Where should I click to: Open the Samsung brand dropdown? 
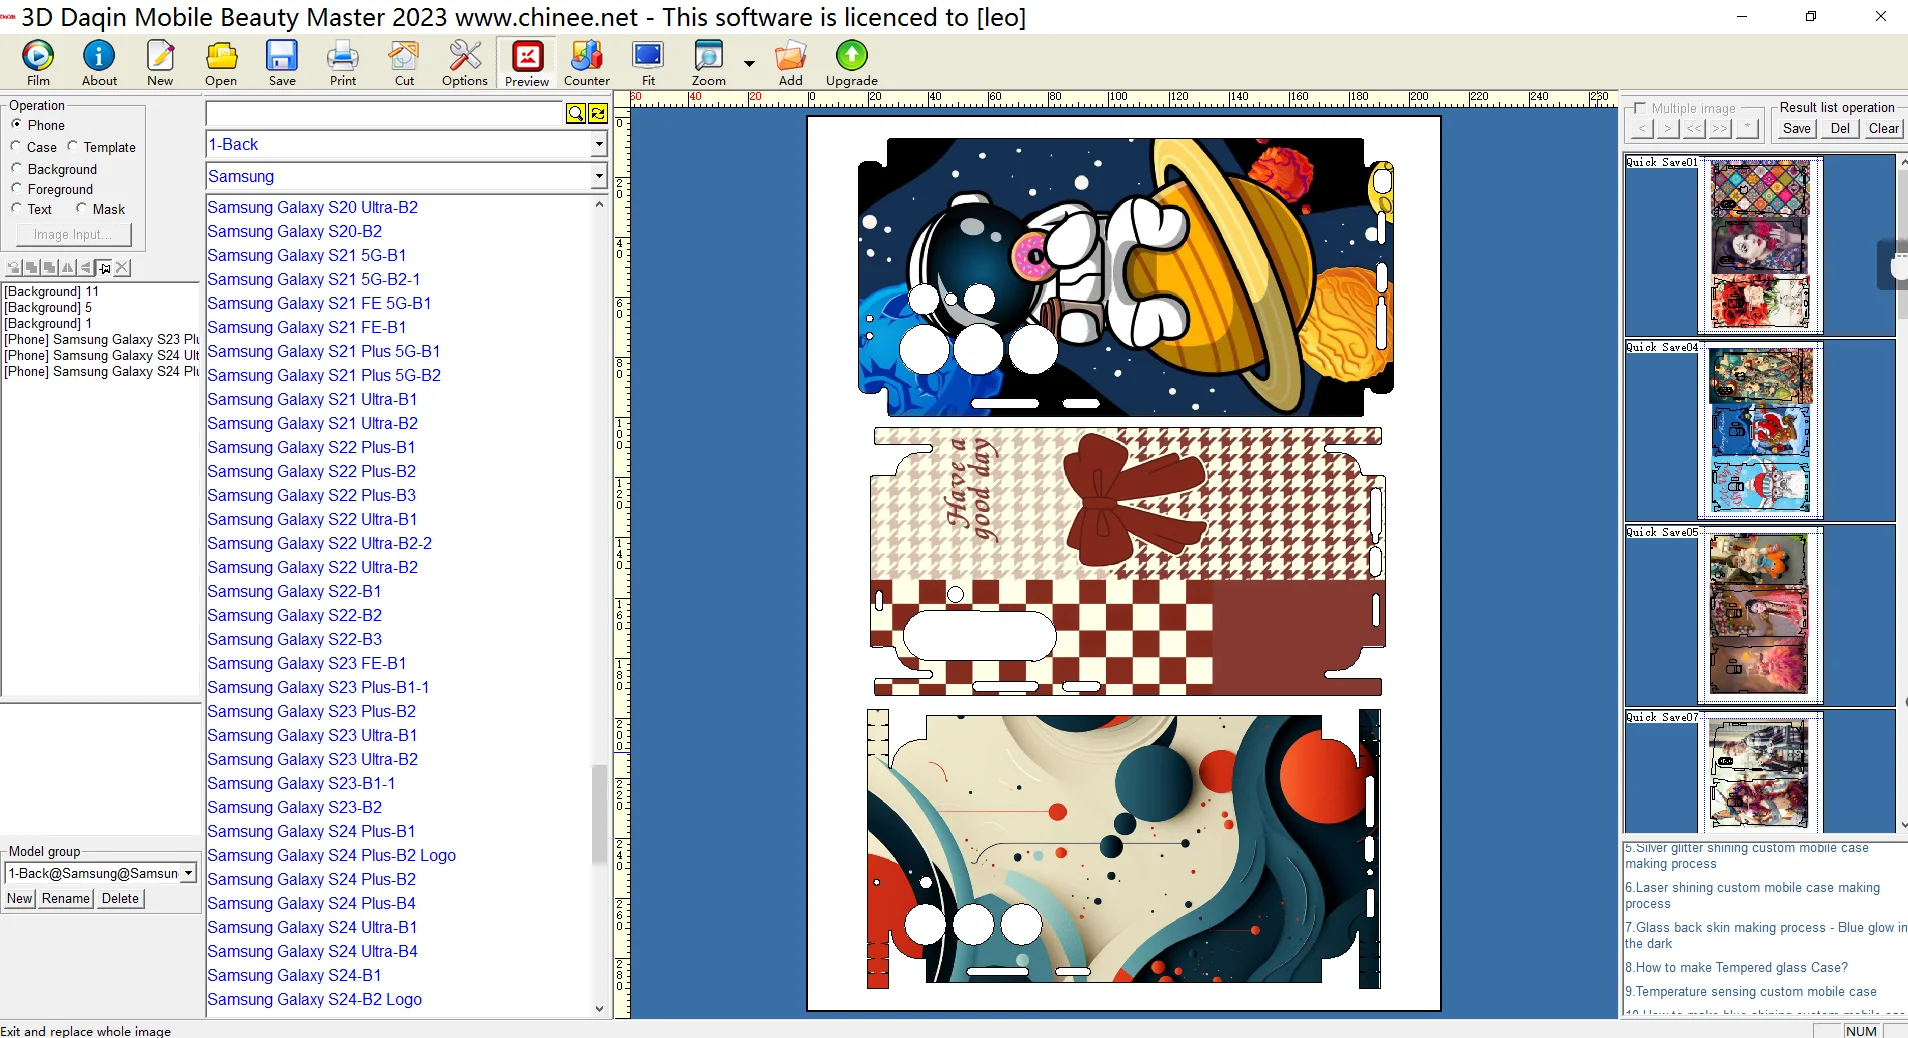click(x=598, y=177)
